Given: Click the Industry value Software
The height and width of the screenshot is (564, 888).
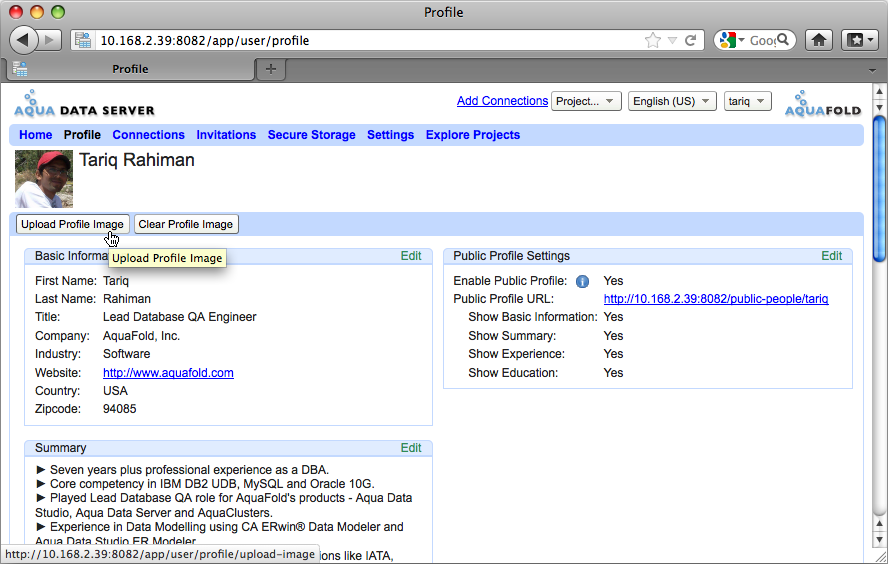Looking at the screenshot, I should (x=126, y=354).
